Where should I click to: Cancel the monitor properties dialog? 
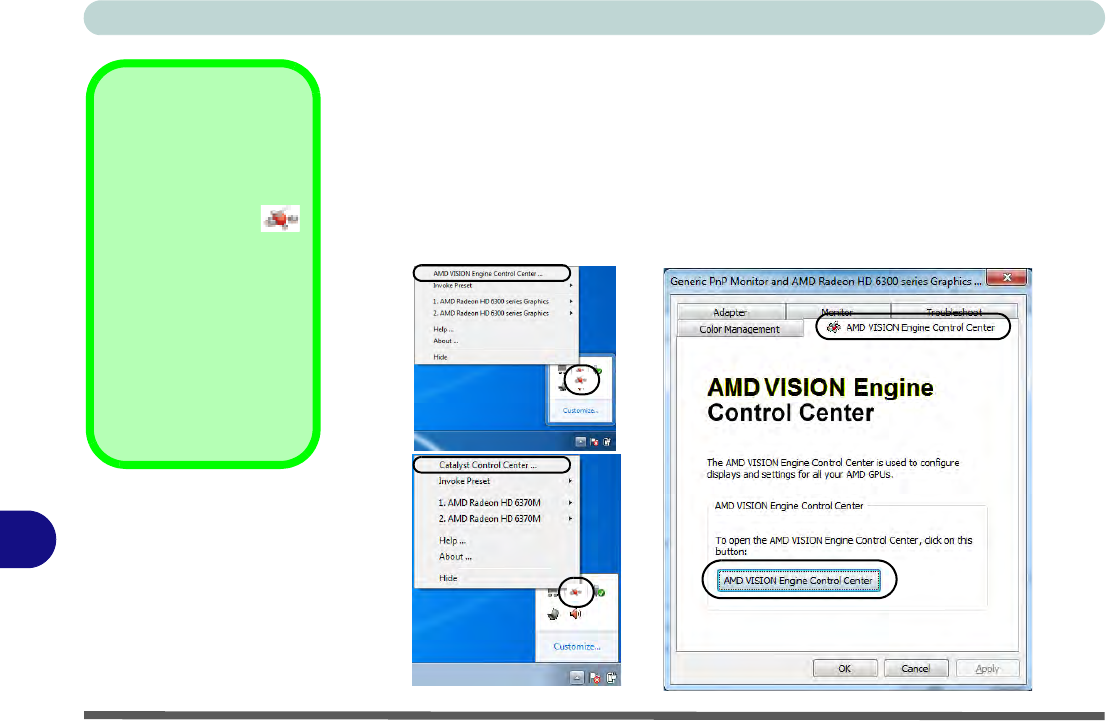[x=915, y=668]
